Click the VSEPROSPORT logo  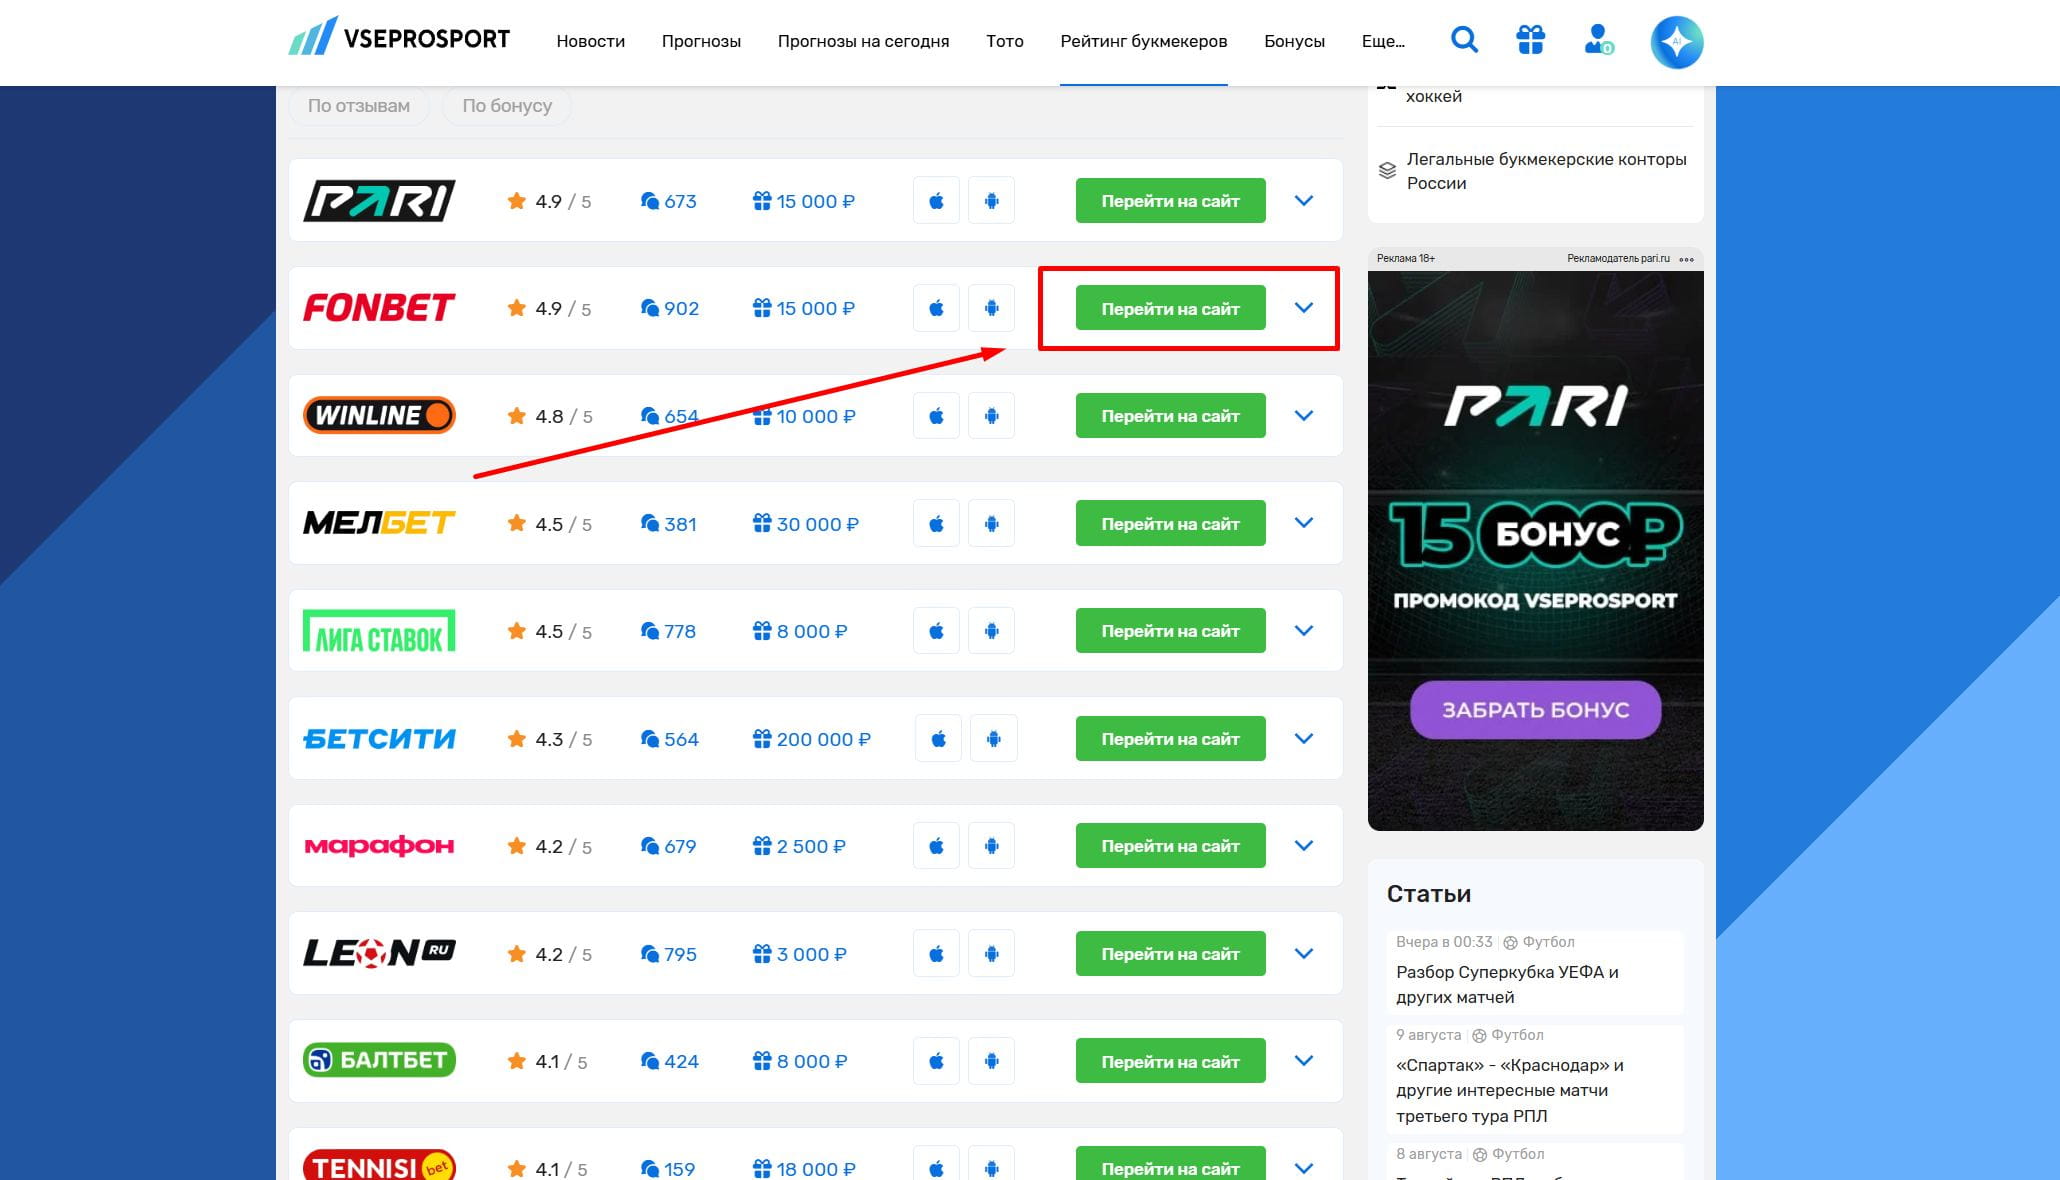click(x=399, y=38)
